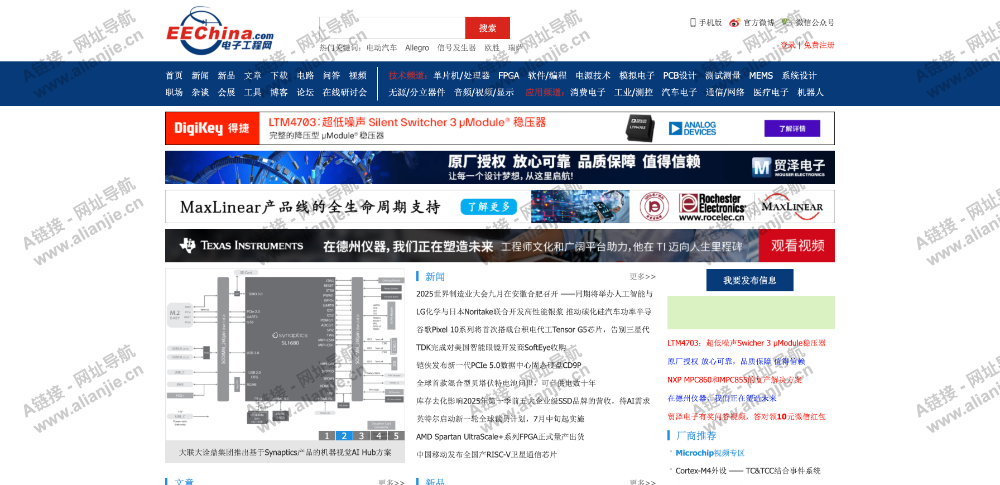This screenshot has height=485, width=1000.
Task: Open the FPGA tech channel
Action: pyautogui.click(x=508, y=75)
